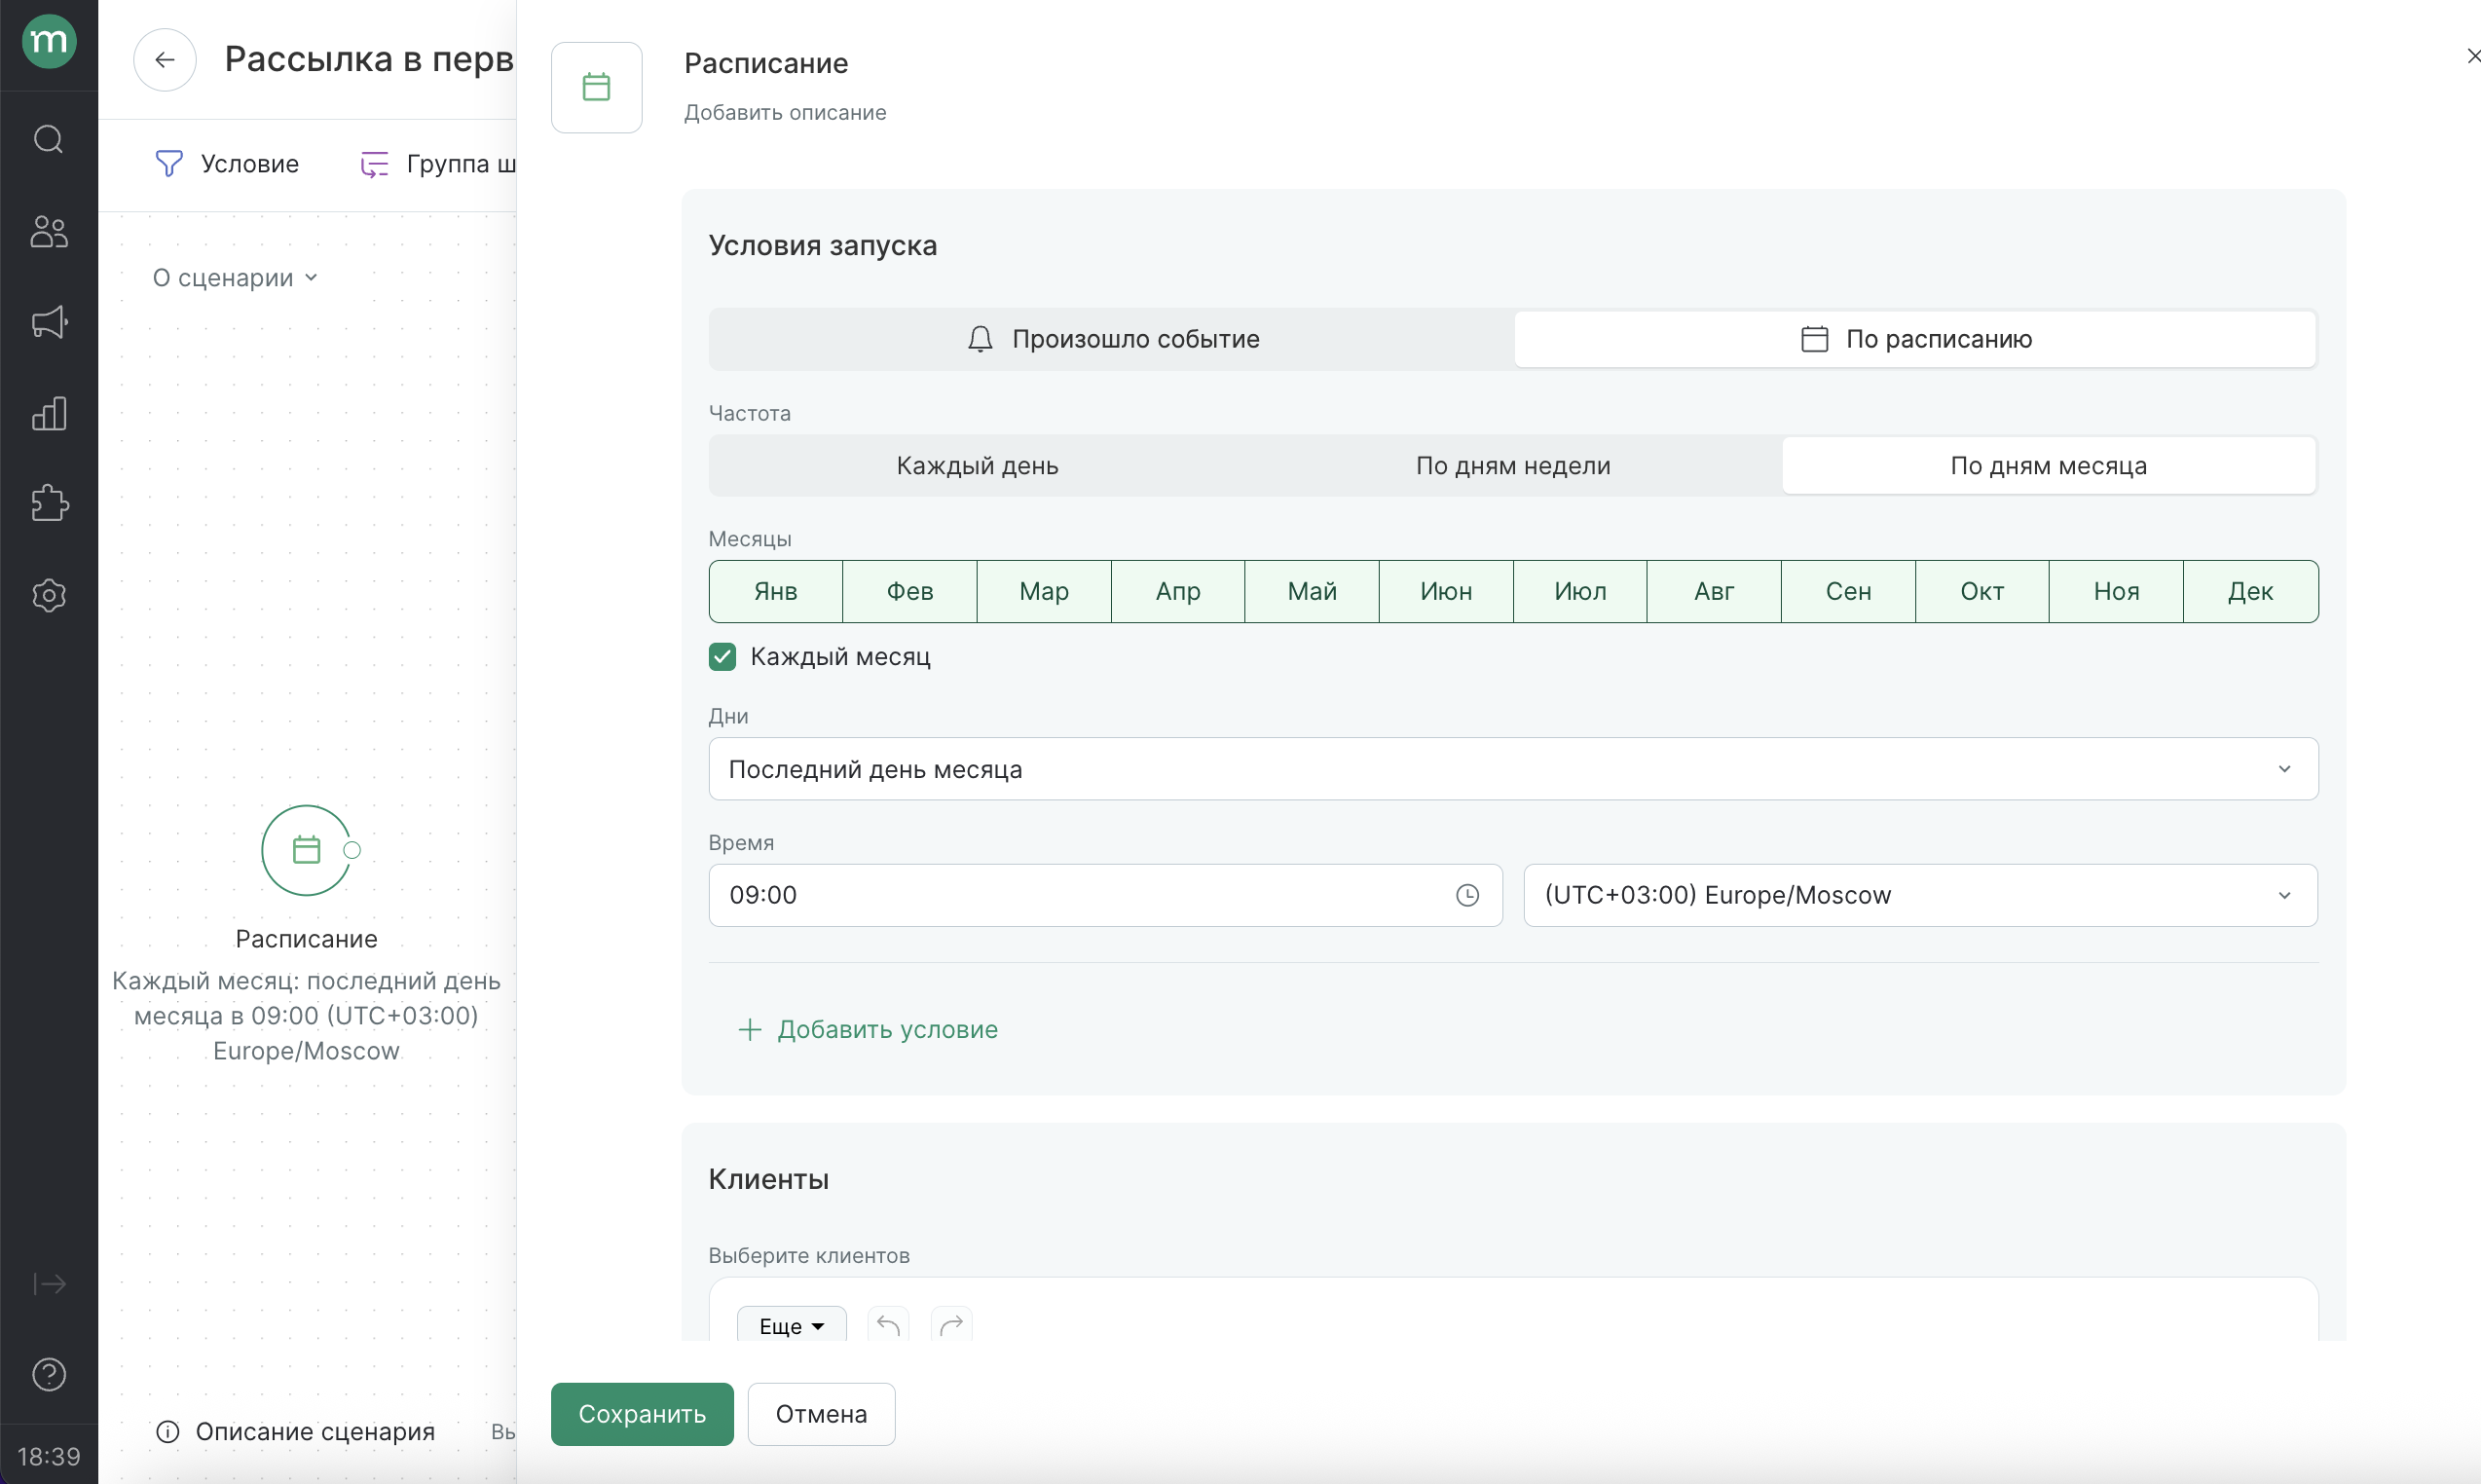Open search from the sidebar

pos(49,139)
